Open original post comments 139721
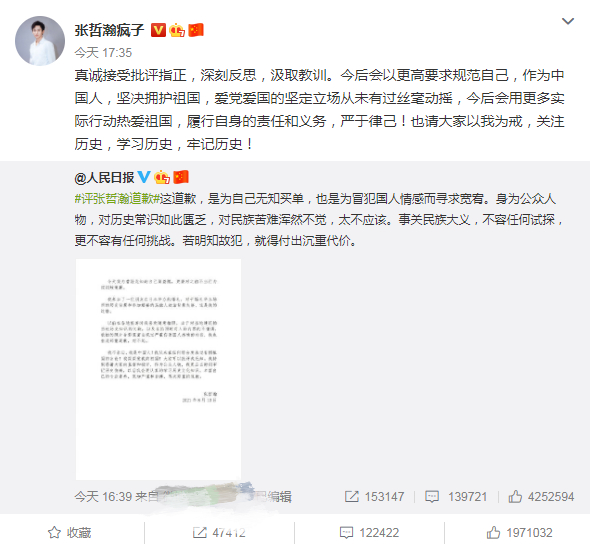 coord(456,497)
